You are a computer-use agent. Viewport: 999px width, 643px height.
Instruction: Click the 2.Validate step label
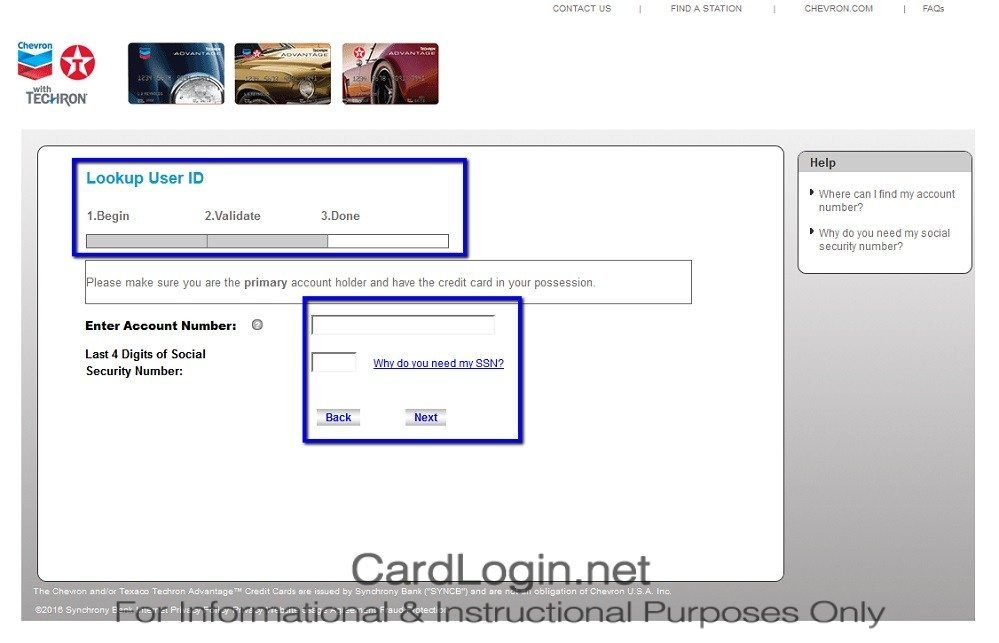[232, 216]
